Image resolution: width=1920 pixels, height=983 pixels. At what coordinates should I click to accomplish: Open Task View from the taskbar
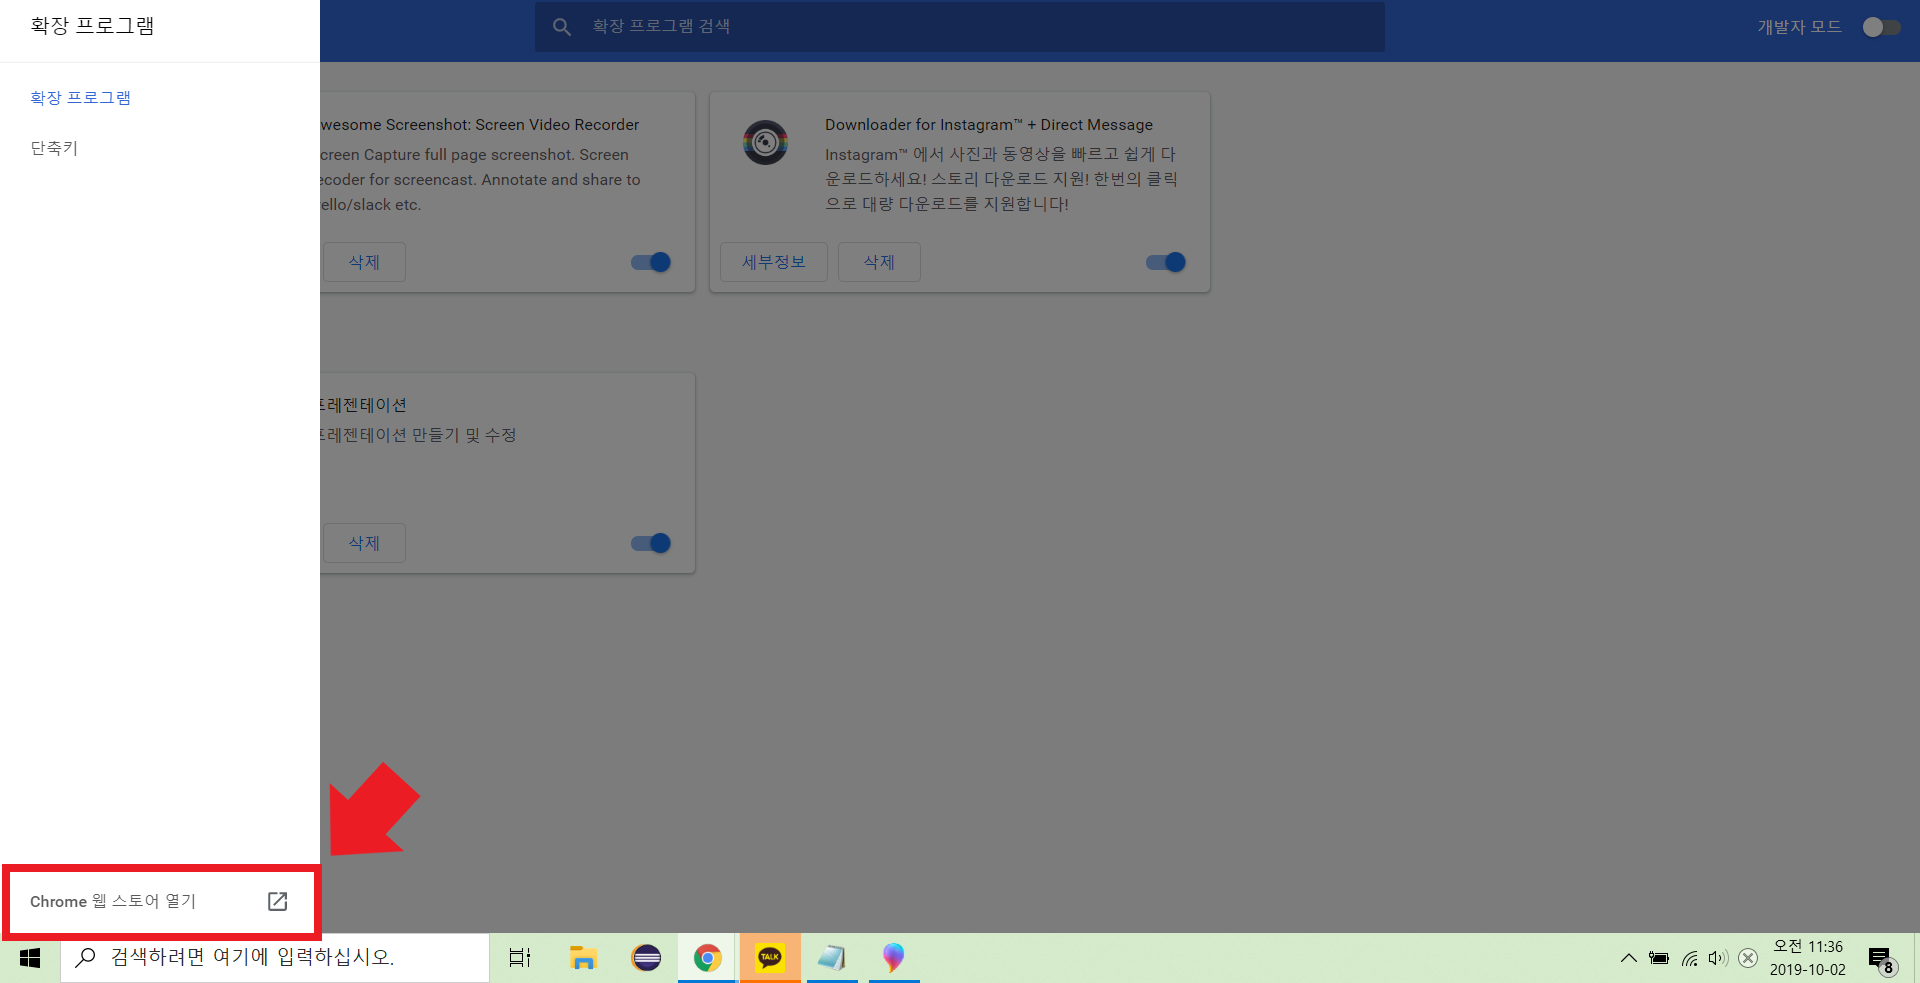[520, 958]
